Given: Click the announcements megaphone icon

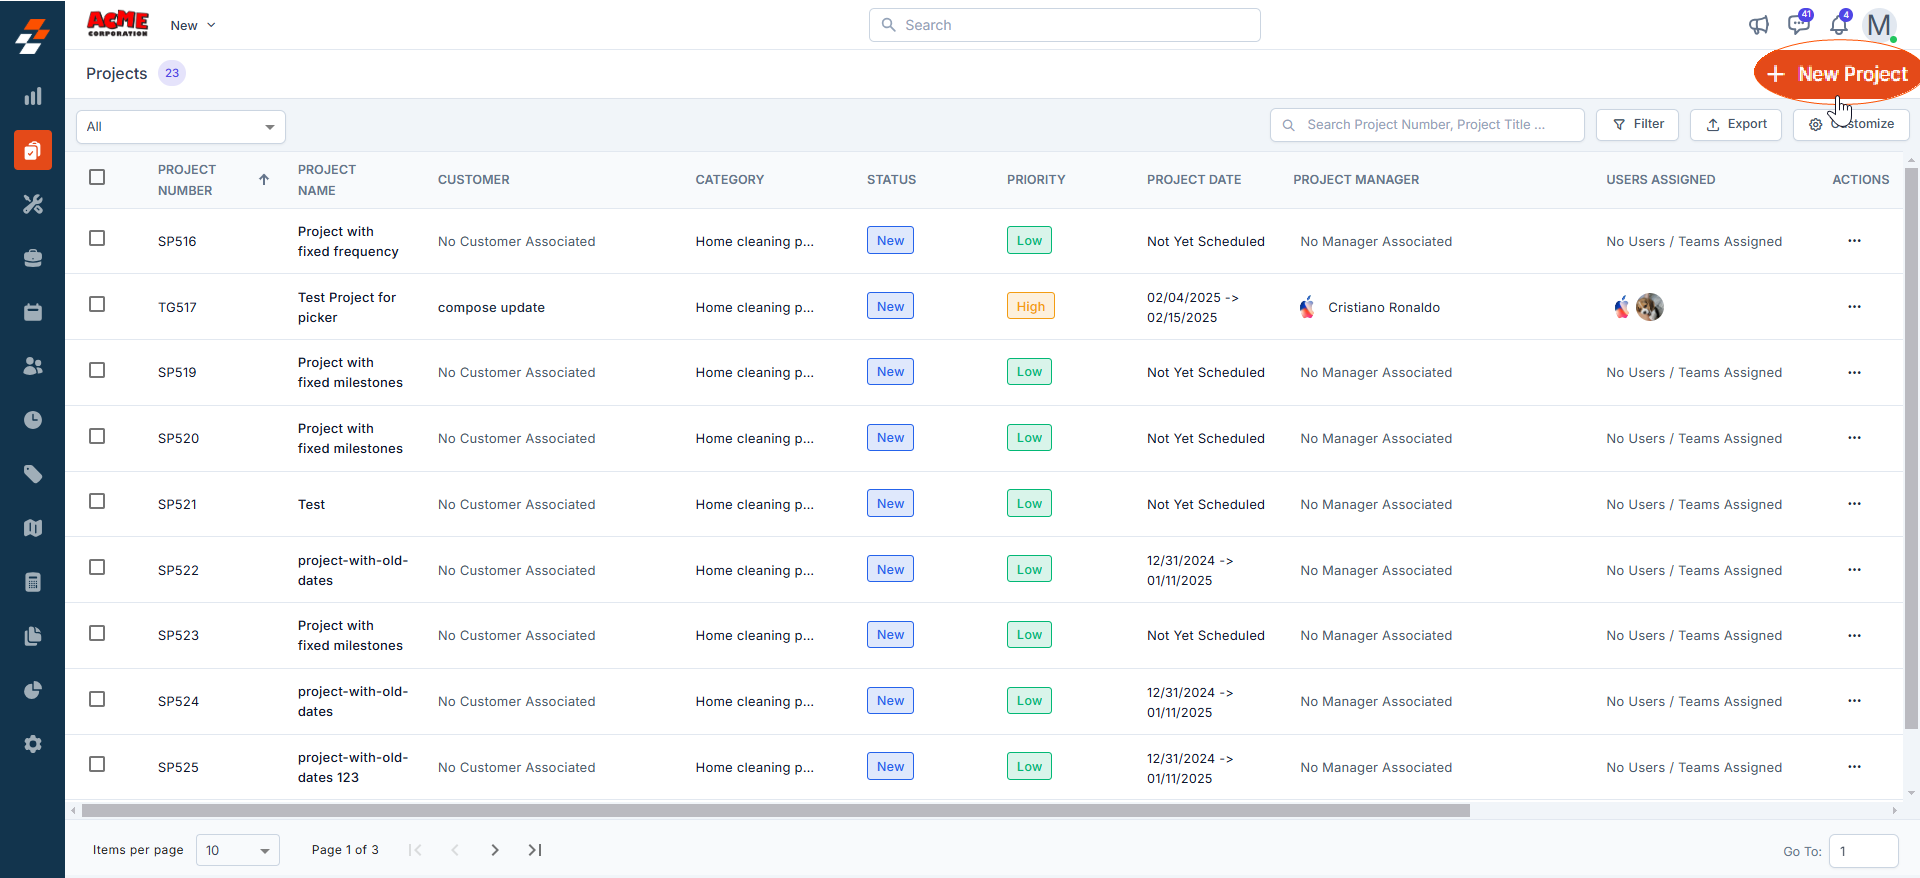Looking at the screenshot, I should pyautogui.click(x=1759, y=25).
